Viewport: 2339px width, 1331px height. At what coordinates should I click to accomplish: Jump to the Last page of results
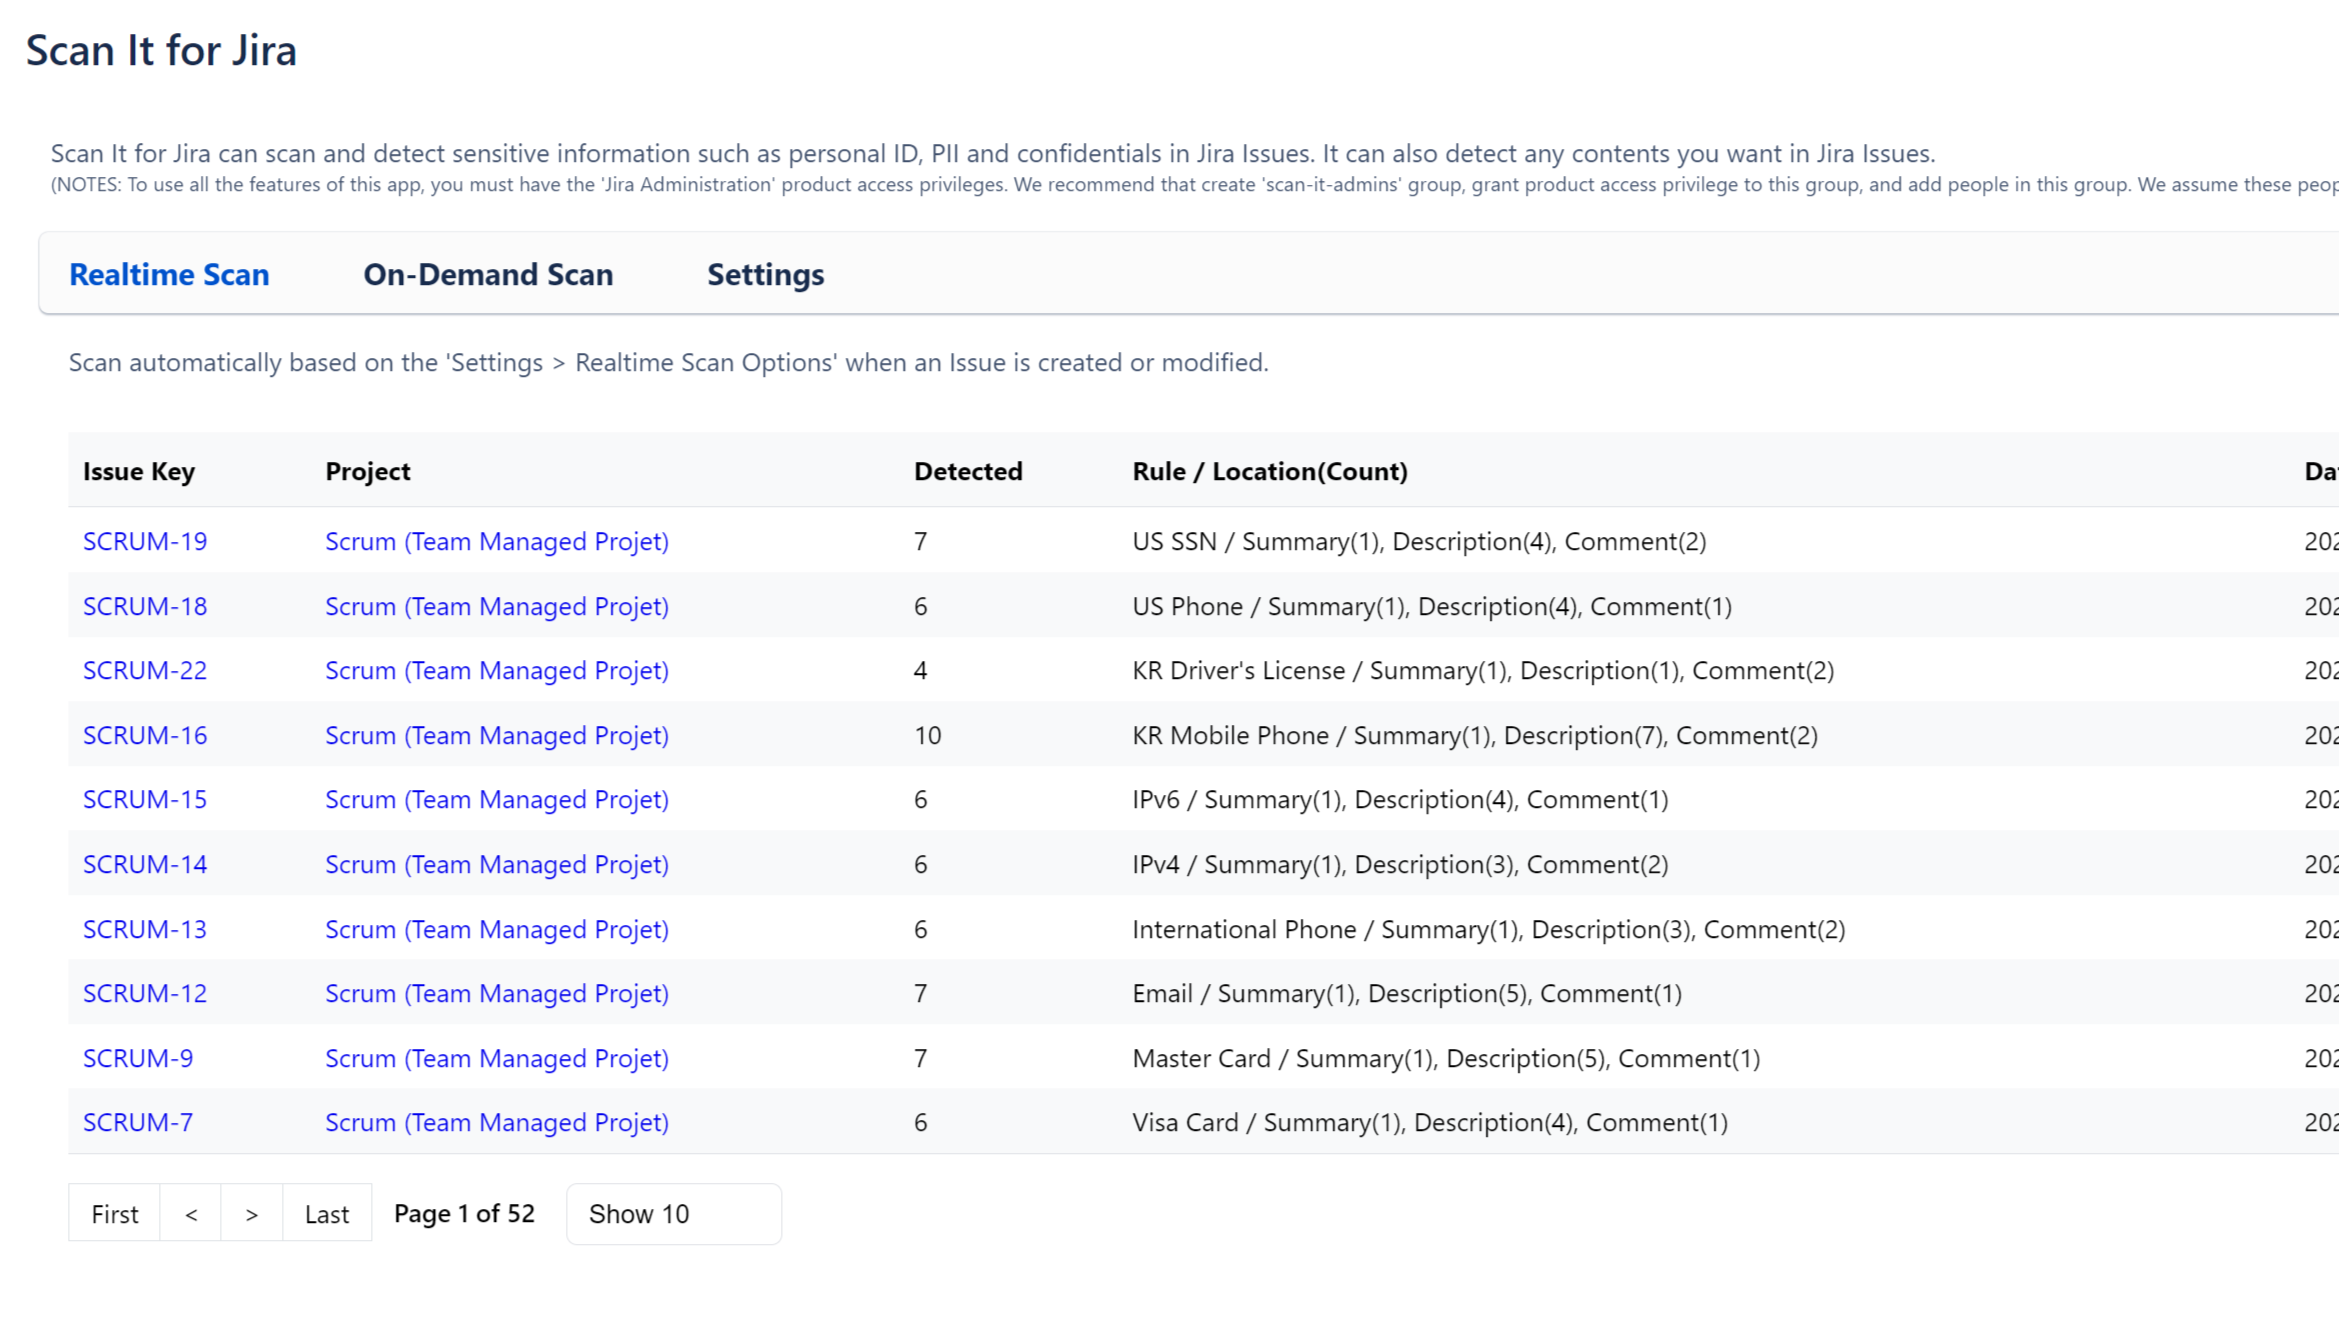[x=327, y=1213]
